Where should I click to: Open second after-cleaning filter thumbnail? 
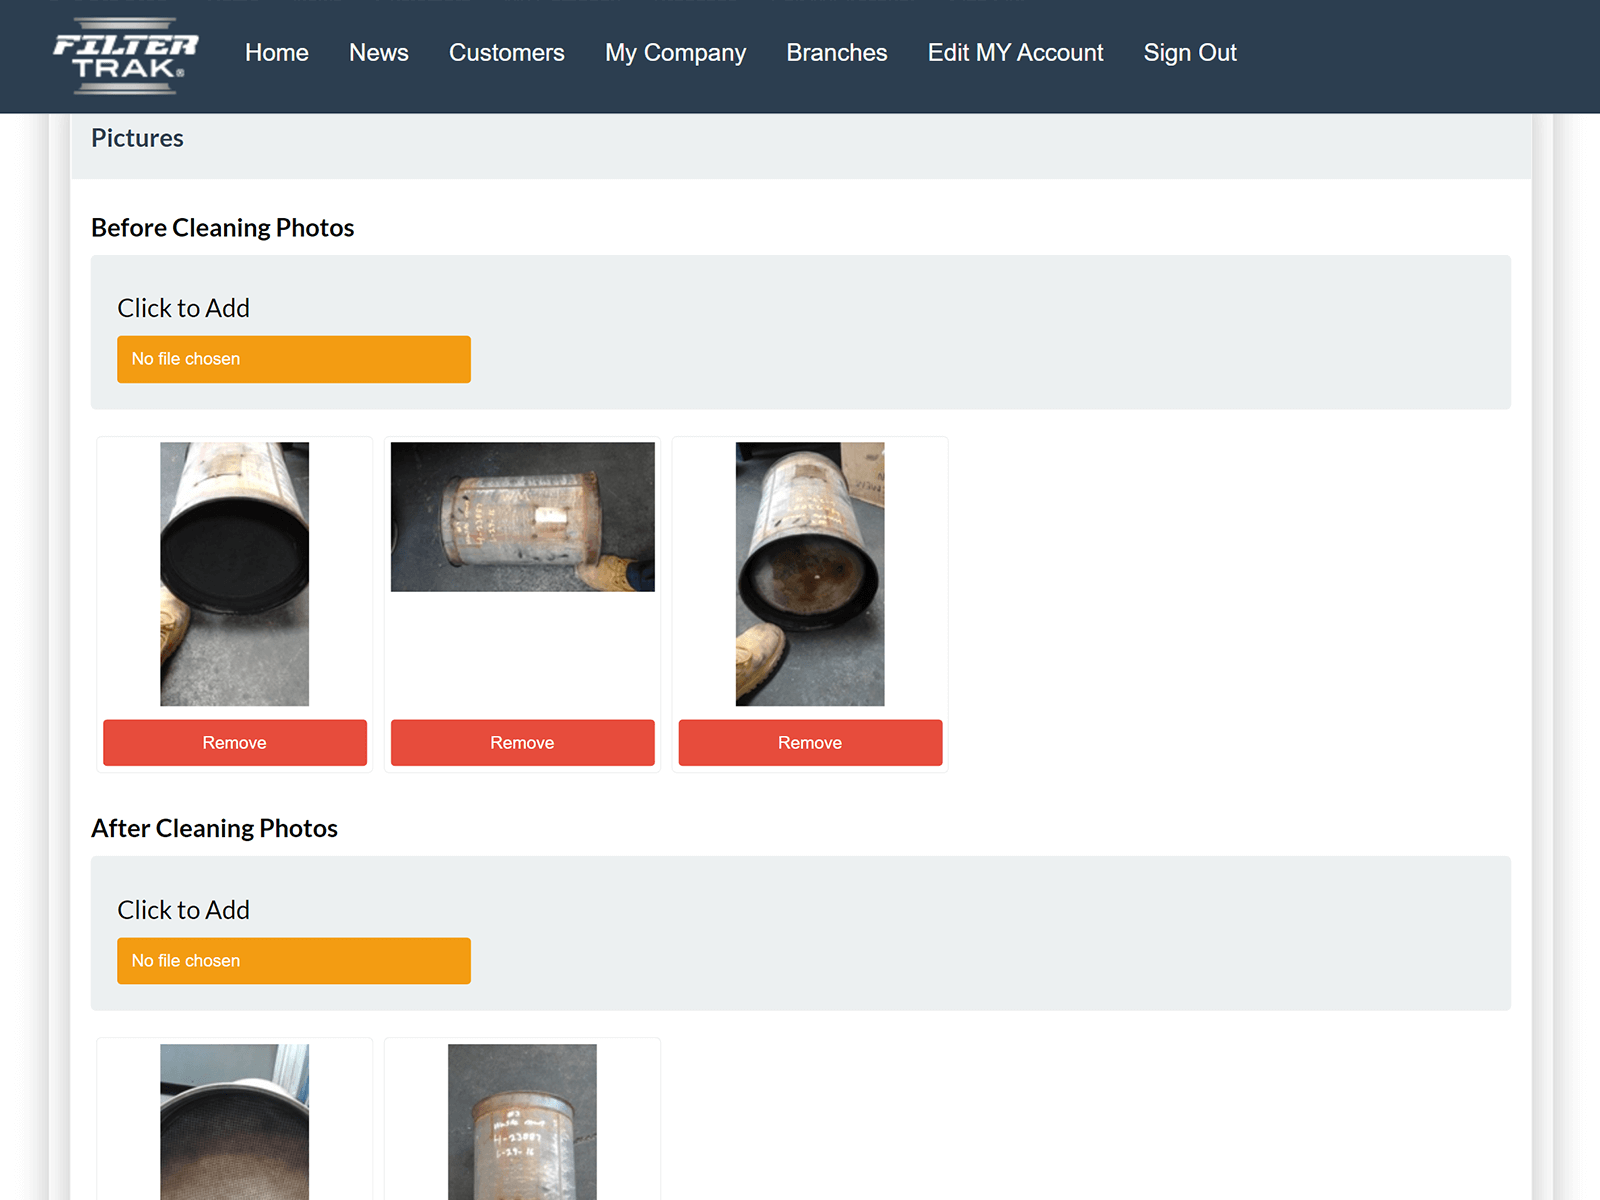(522, 1122)
